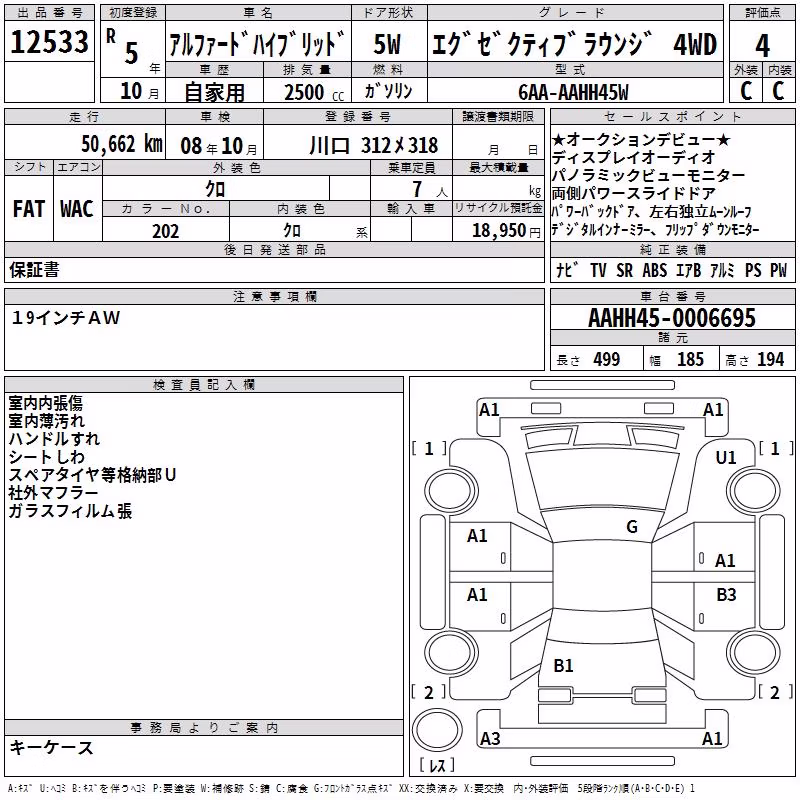
Task: Click exterior color value クロ
Action: (x=215, y=189)
